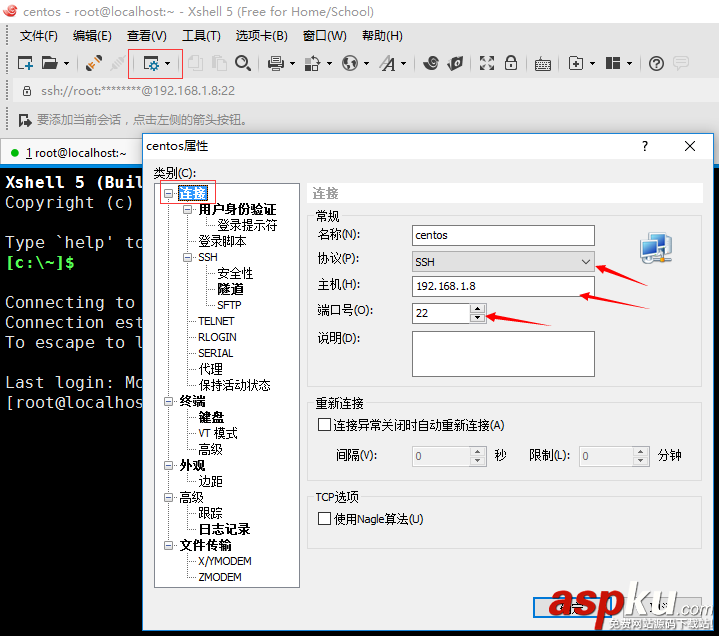Collapse the 终端 tree node
Viewport: 719px width, 636px height.
pyautogui.click(x=169, y=401)
